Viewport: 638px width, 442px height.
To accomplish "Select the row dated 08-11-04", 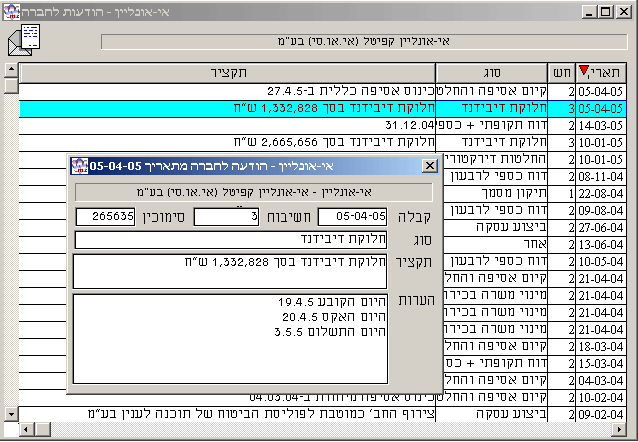I will click(534, 177).
